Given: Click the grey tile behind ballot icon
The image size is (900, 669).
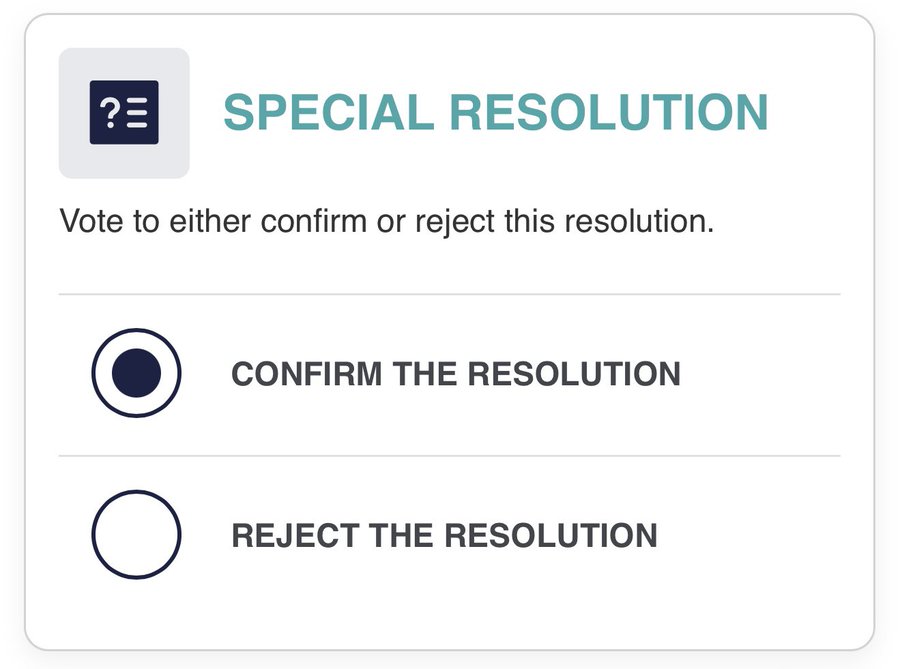Looking at the screenshot, I should pyautogui.click(x=124, y=113).
